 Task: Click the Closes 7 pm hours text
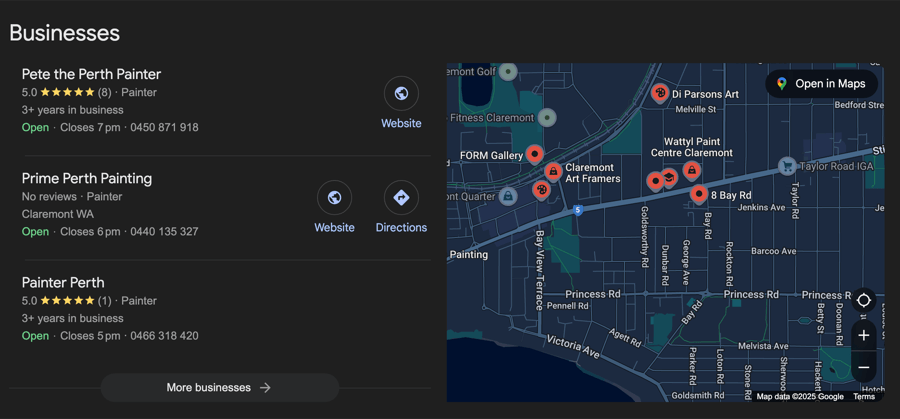pyautogui.click(x=90, y=127)
